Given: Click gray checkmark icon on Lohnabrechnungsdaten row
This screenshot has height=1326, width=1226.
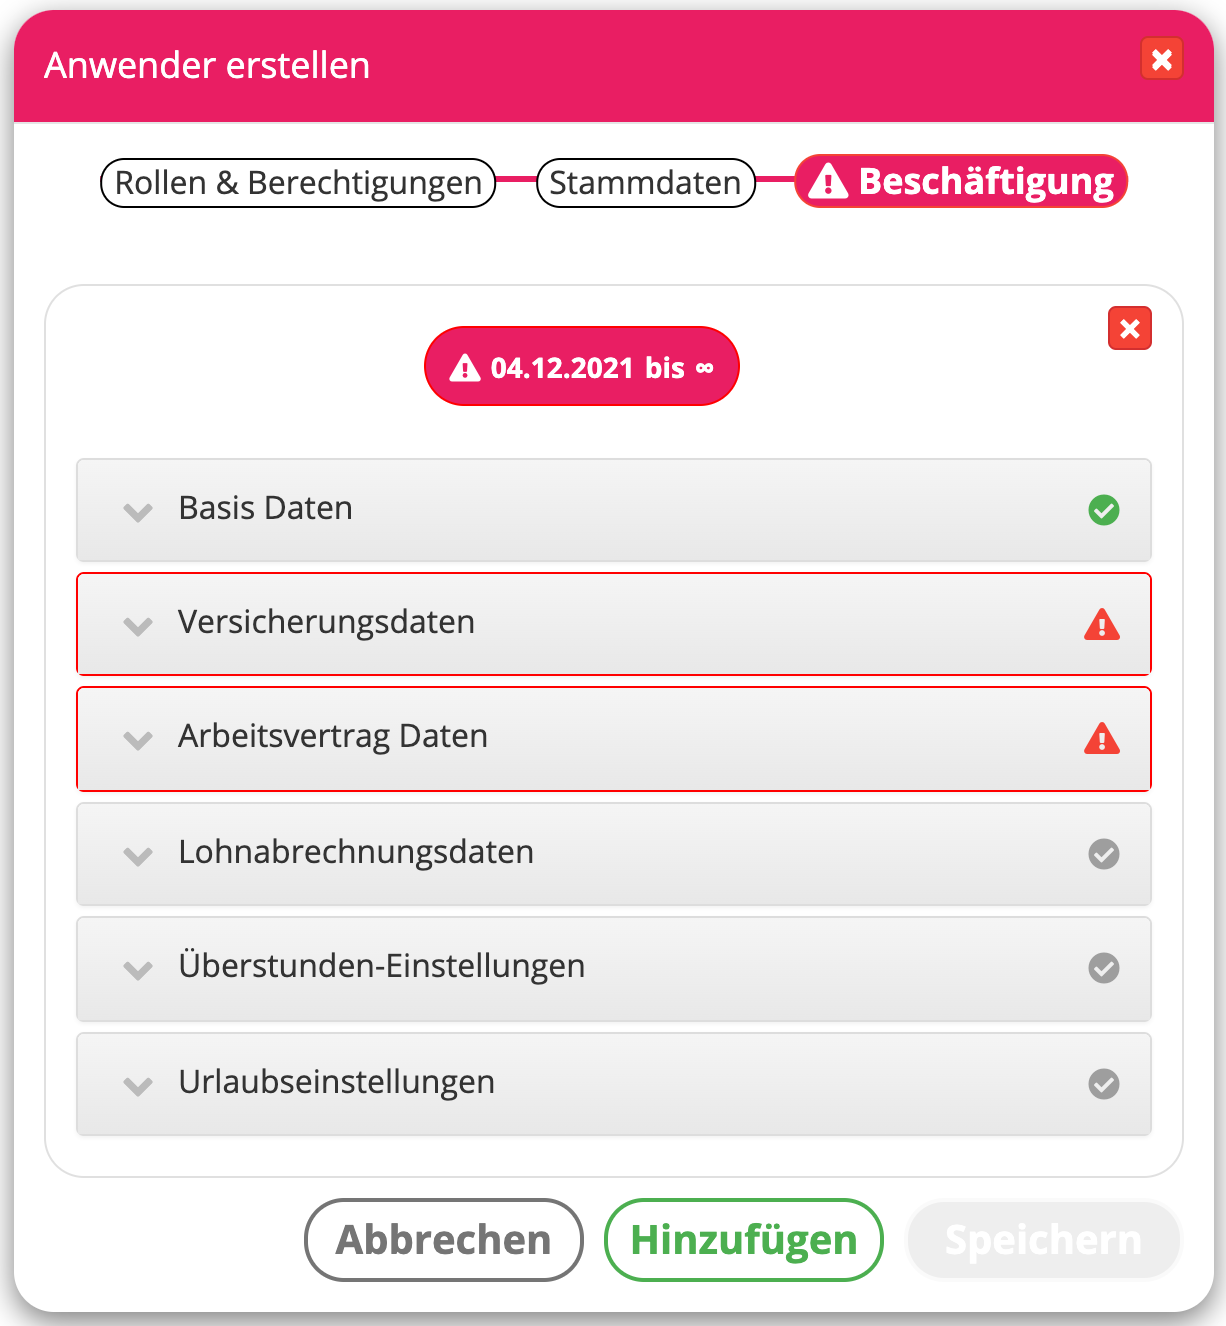Looking at the screenshot, I should tap(1103, 854).
